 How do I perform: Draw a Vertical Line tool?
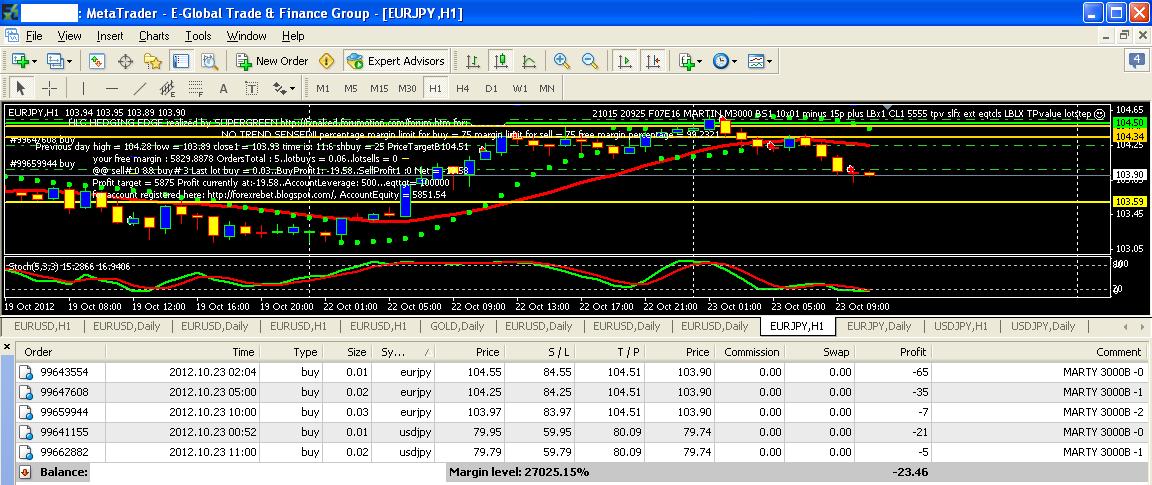83,88
